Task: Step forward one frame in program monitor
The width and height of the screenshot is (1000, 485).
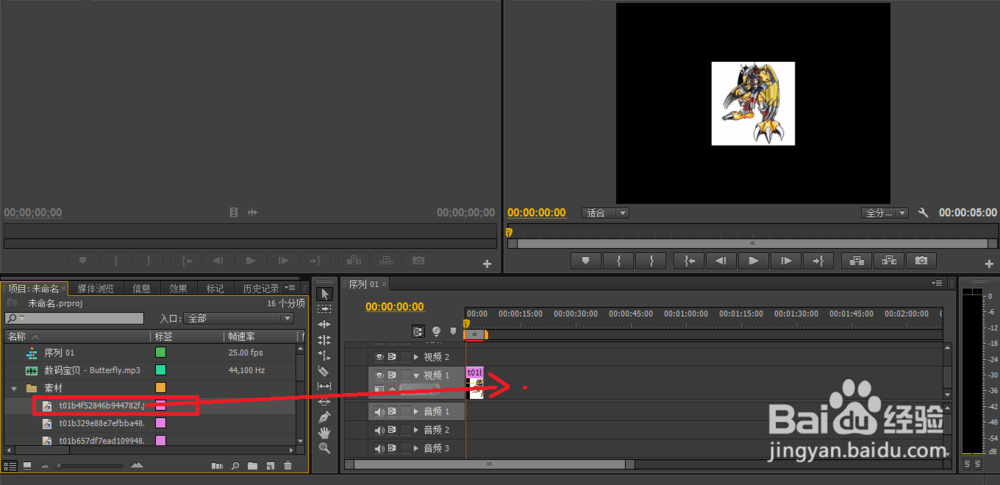Action: pyautogui.click(x=786, y=260)
